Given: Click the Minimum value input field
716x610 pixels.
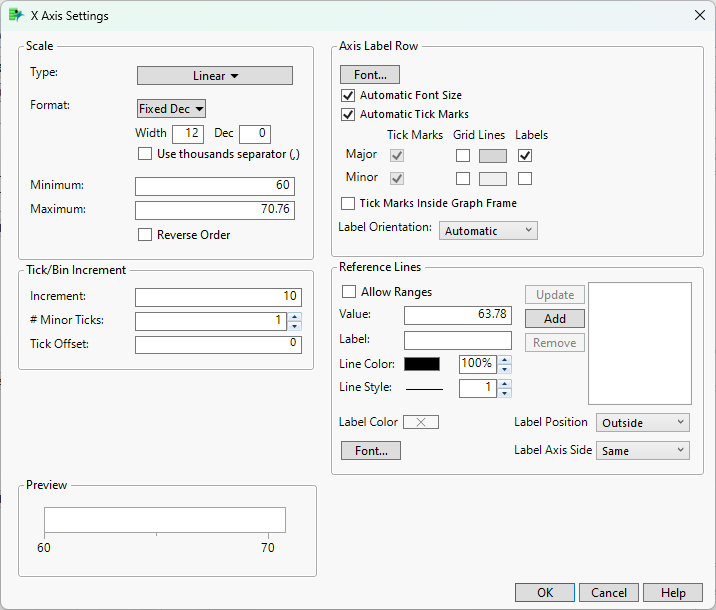Looking at the screenshot, I should 215,186.
